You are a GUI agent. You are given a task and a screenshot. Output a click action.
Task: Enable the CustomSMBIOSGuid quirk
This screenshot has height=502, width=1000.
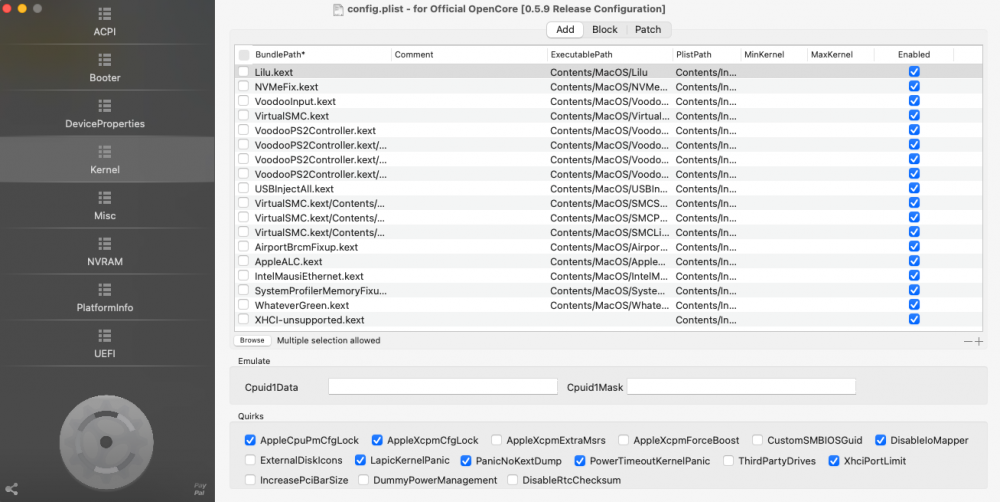[x=757, y=440]
